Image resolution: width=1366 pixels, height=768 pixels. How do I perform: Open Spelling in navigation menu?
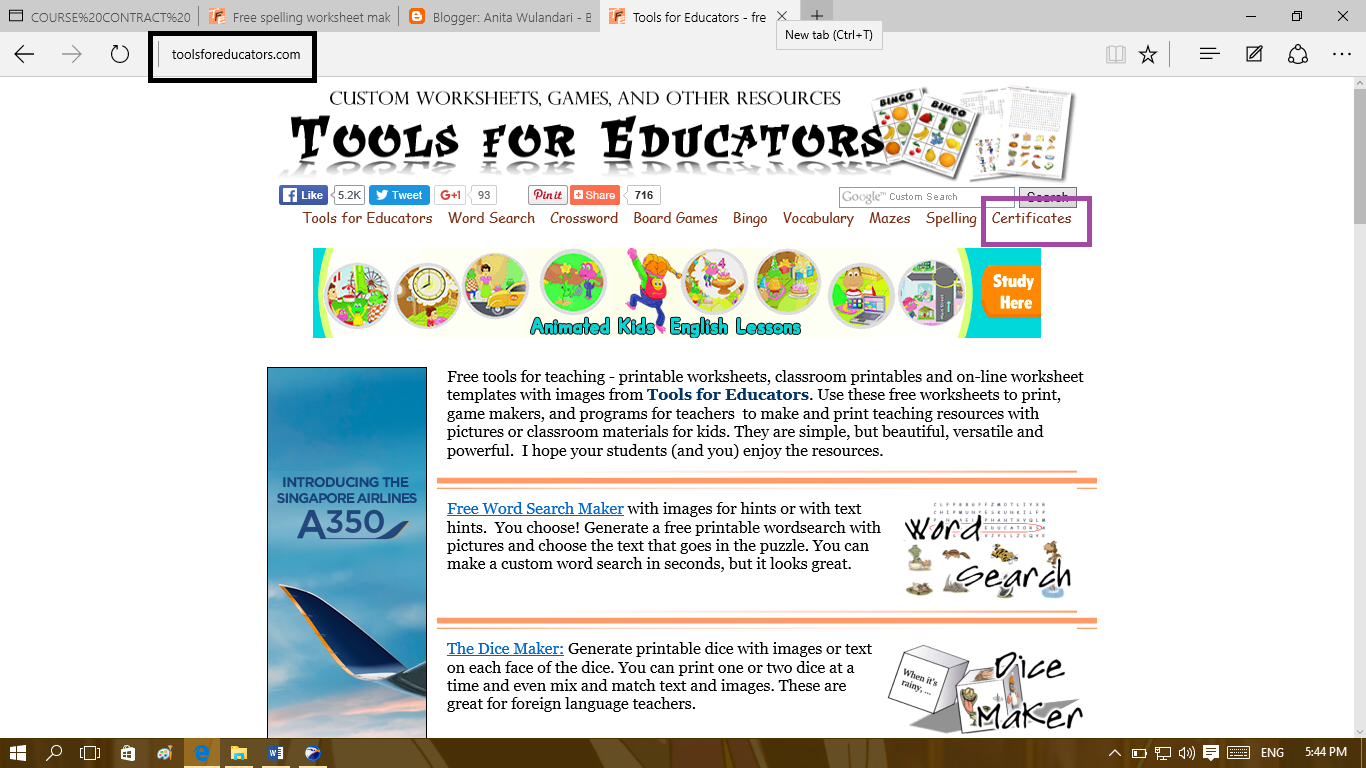tap(951, 218)
